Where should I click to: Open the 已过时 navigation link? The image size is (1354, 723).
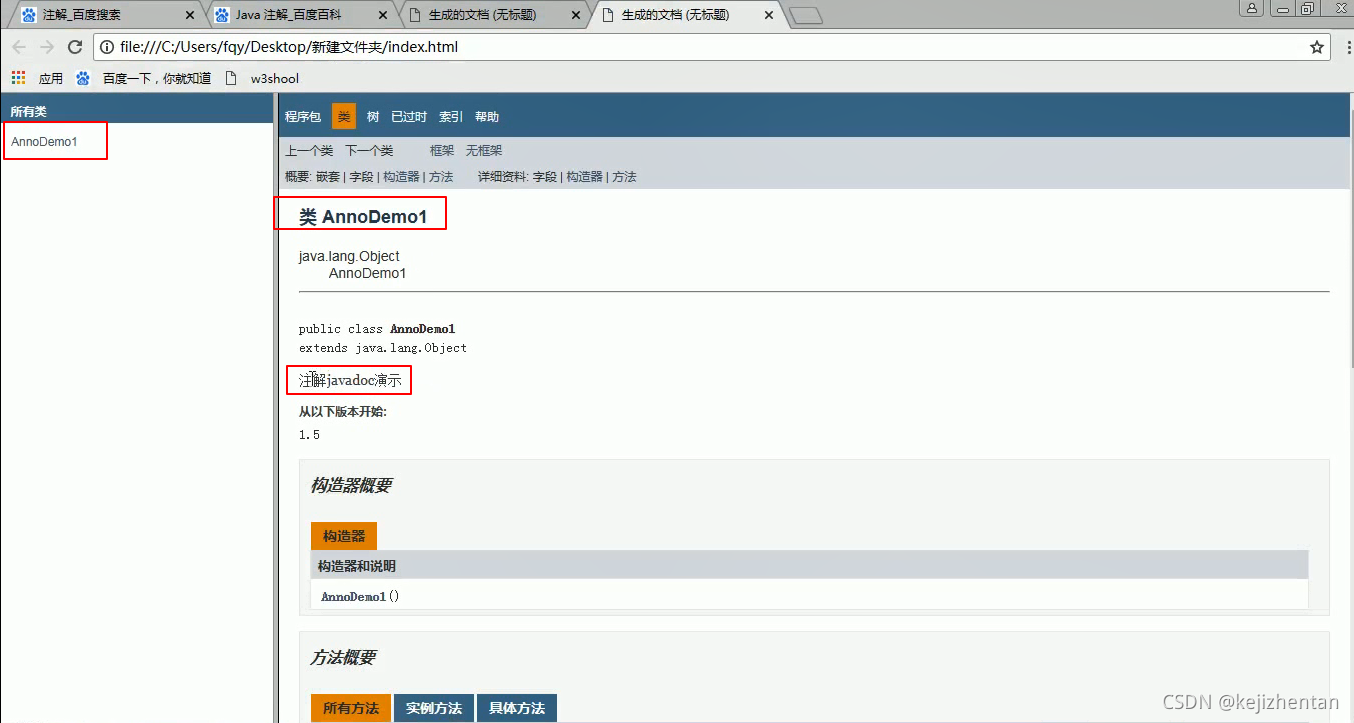(x=409, y=117)
